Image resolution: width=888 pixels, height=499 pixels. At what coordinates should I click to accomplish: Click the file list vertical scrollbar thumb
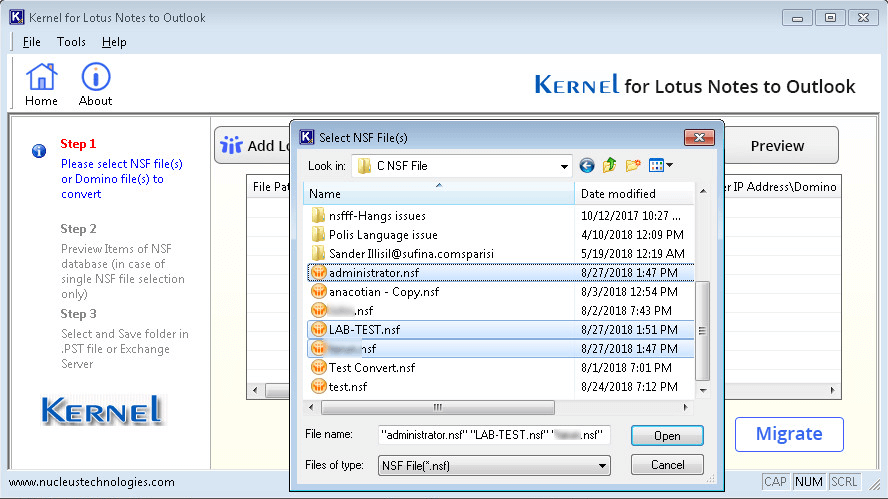[702, 331]
